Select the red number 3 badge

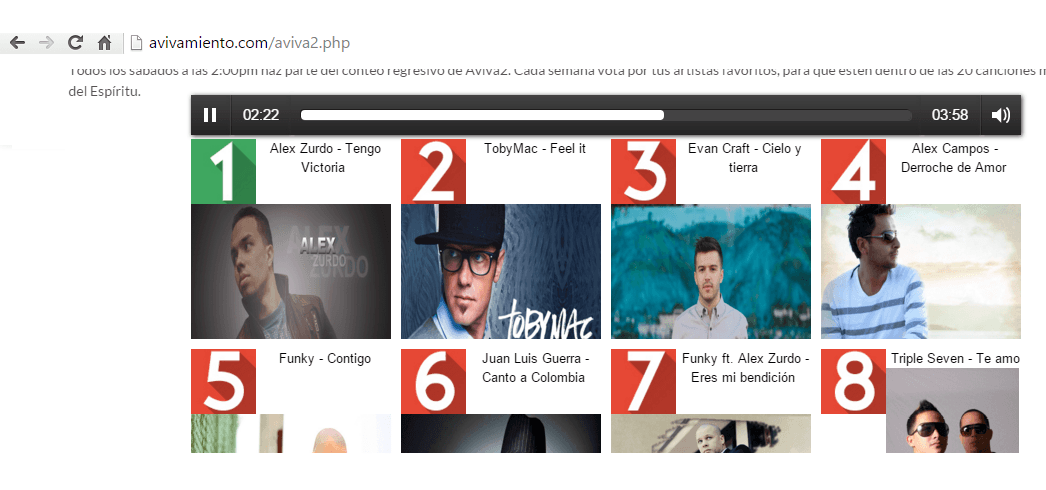644,171
